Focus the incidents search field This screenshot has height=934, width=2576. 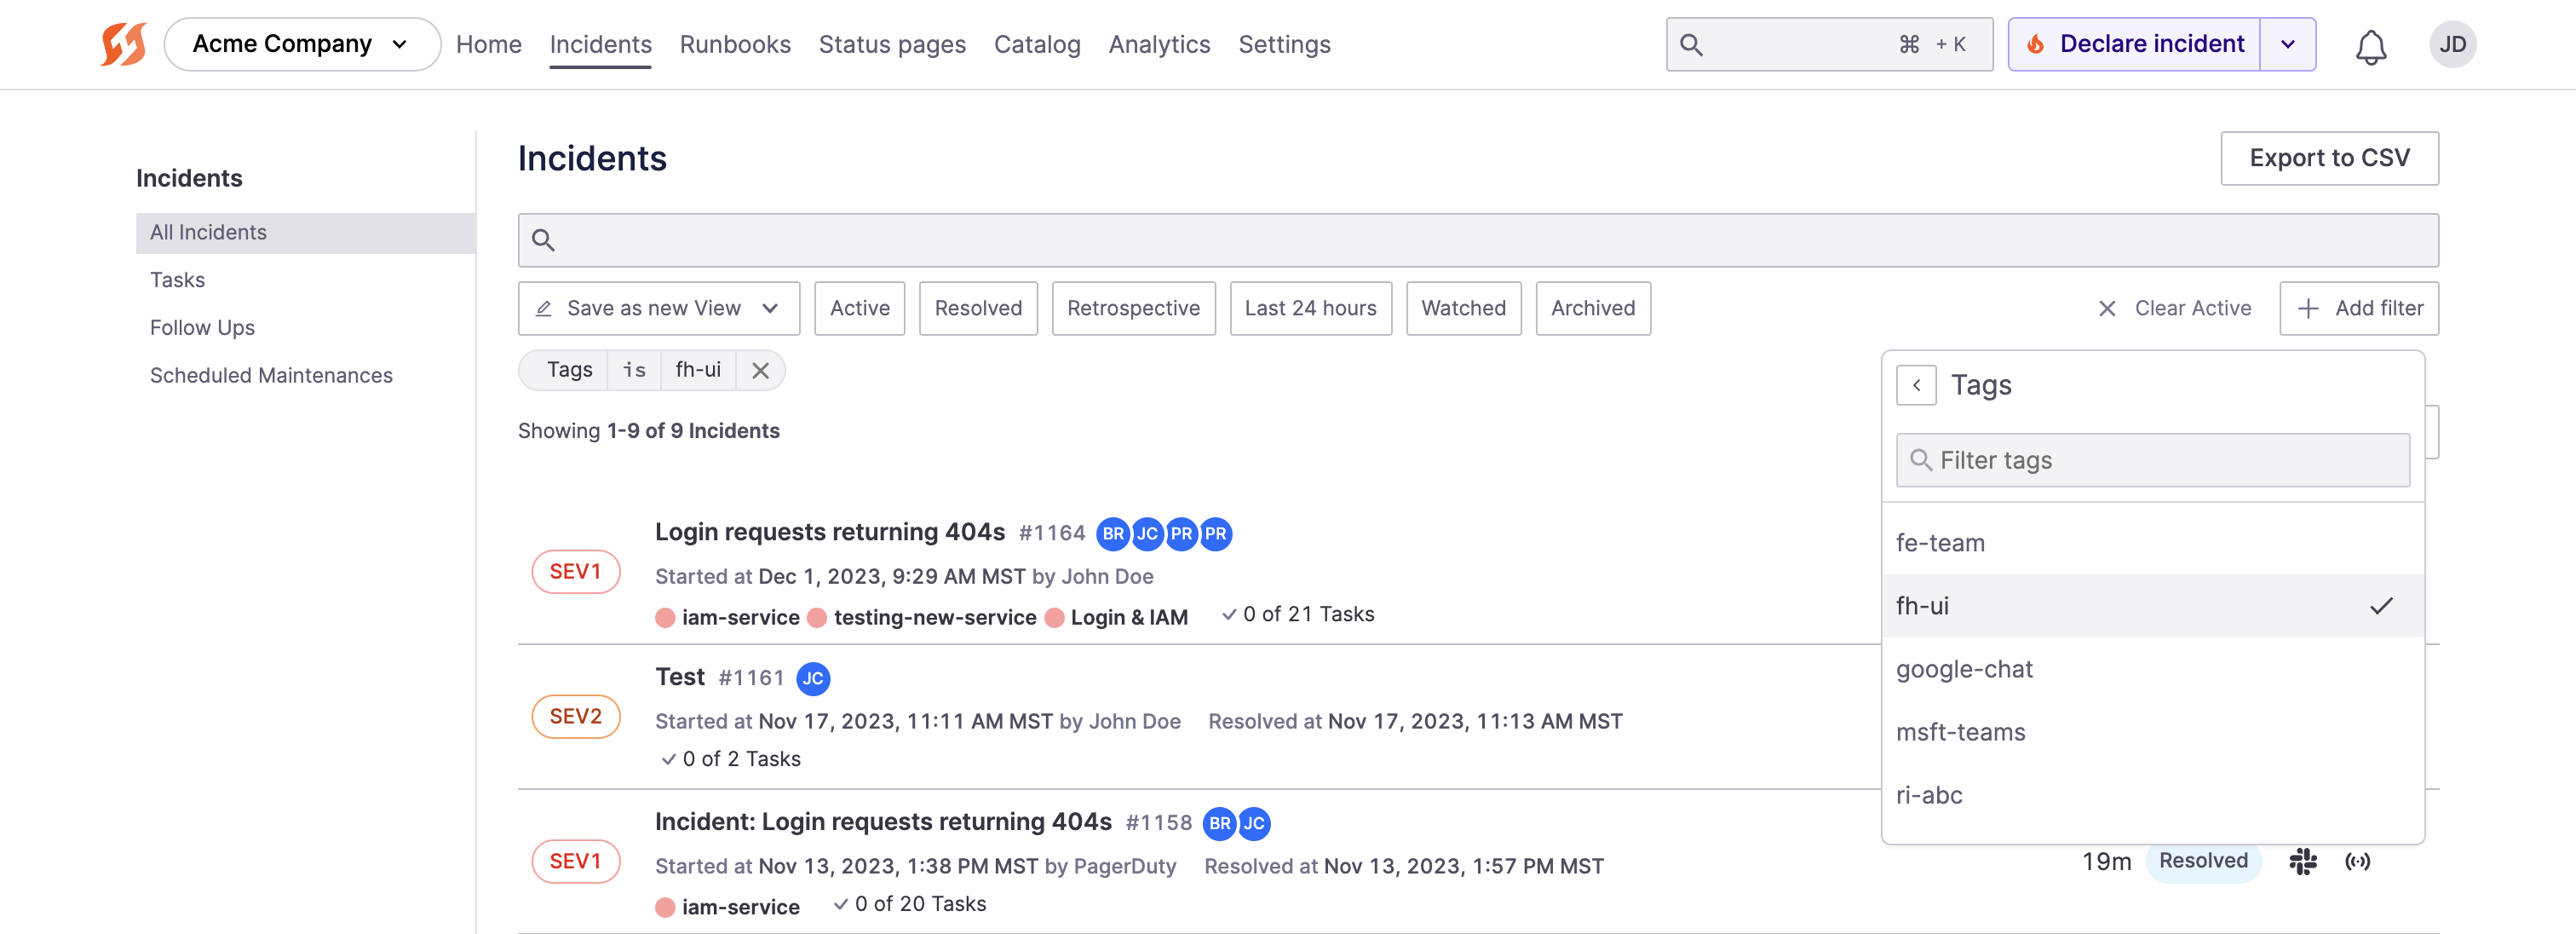pos(1478,240)
